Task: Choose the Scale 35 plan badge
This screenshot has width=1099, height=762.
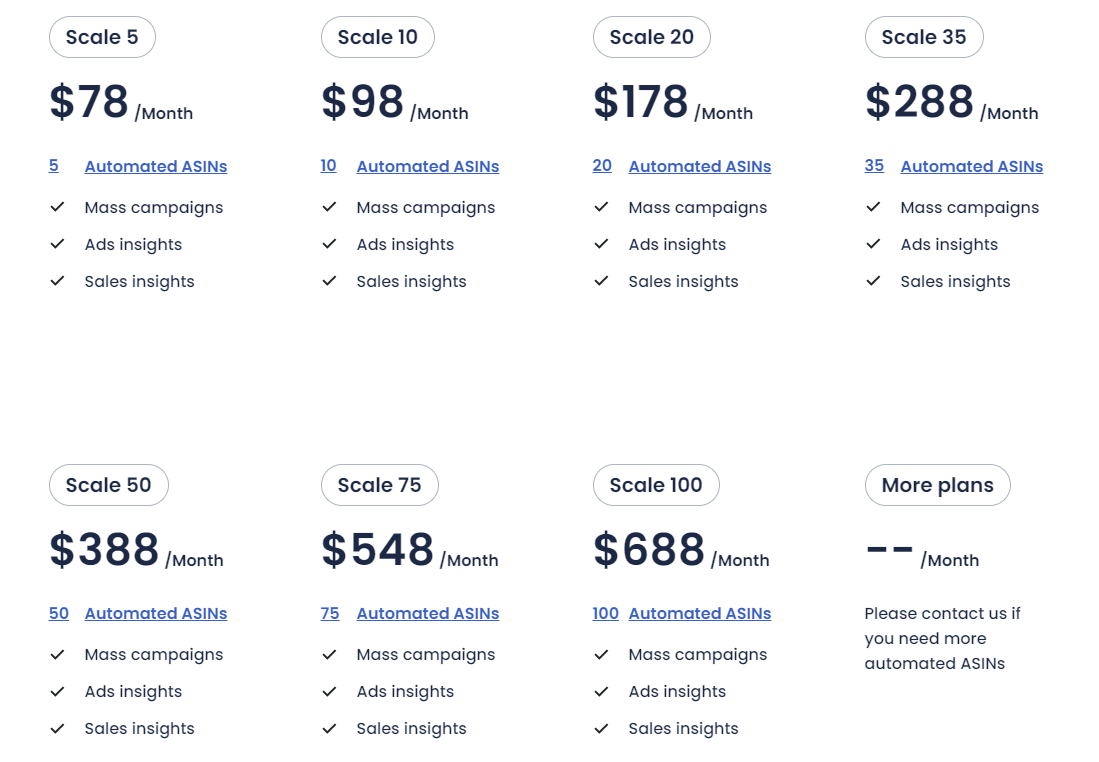Action: [x=924, y=37]
